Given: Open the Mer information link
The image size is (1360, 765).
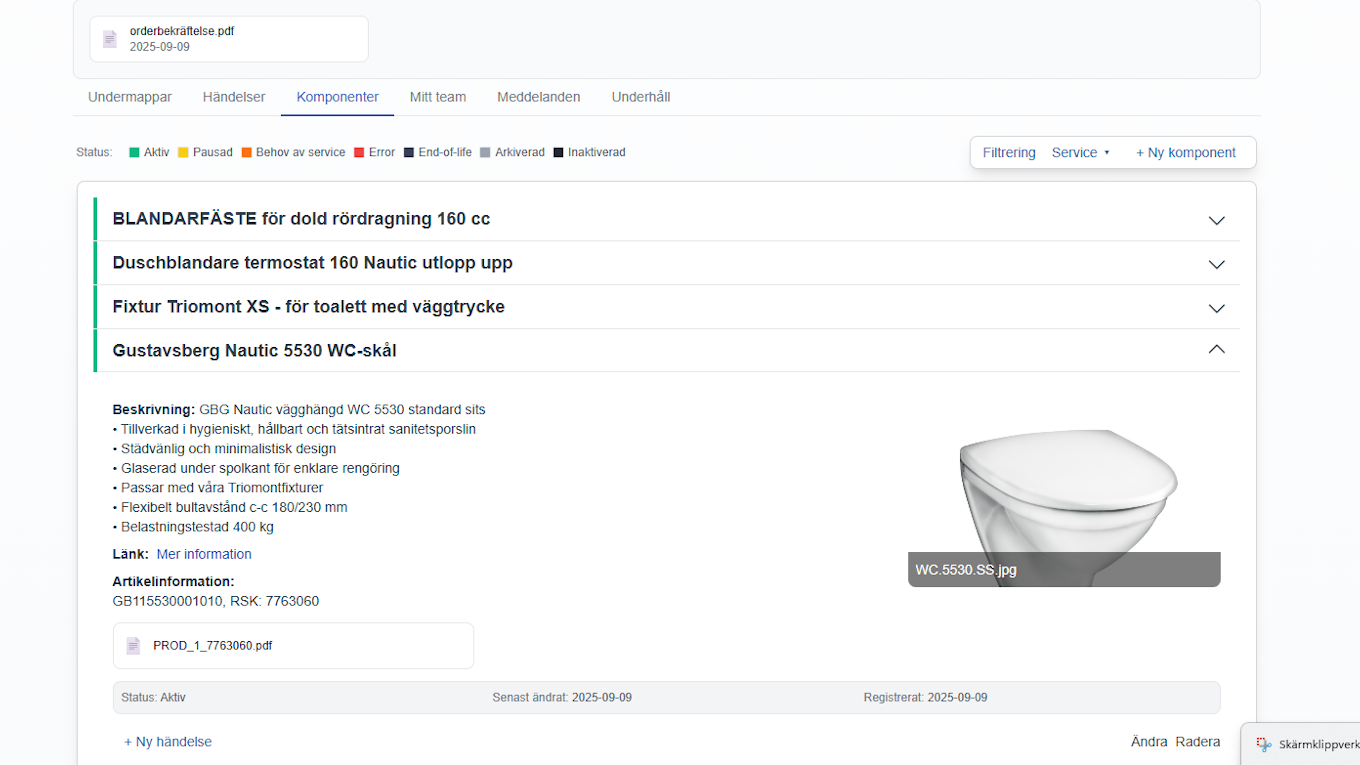Looking at the screenshot, I should 204,554.
